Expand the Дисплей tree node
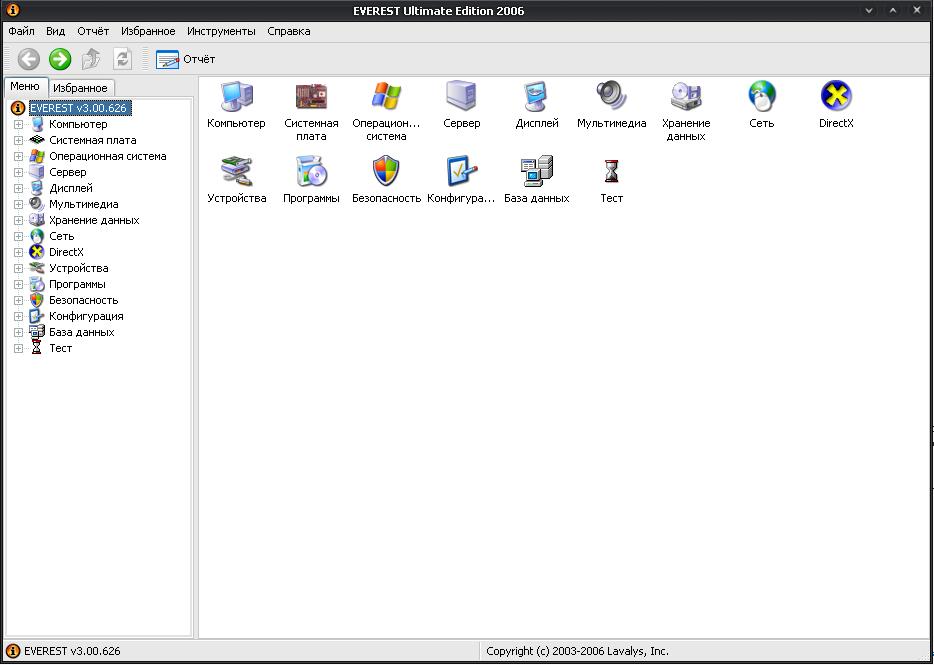The width and height of the screenshot is (934, 665). pos(18,189)
